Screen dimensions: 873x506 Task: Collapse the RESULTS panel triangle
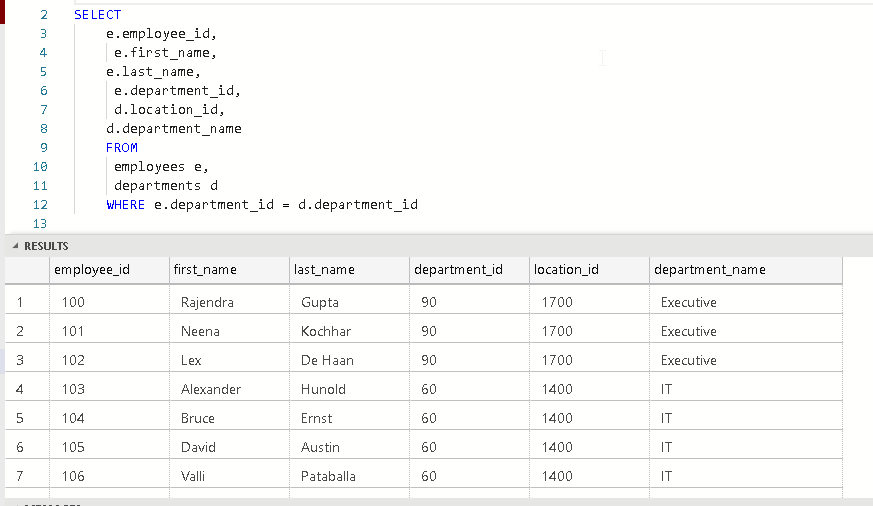tap(15, 246)
